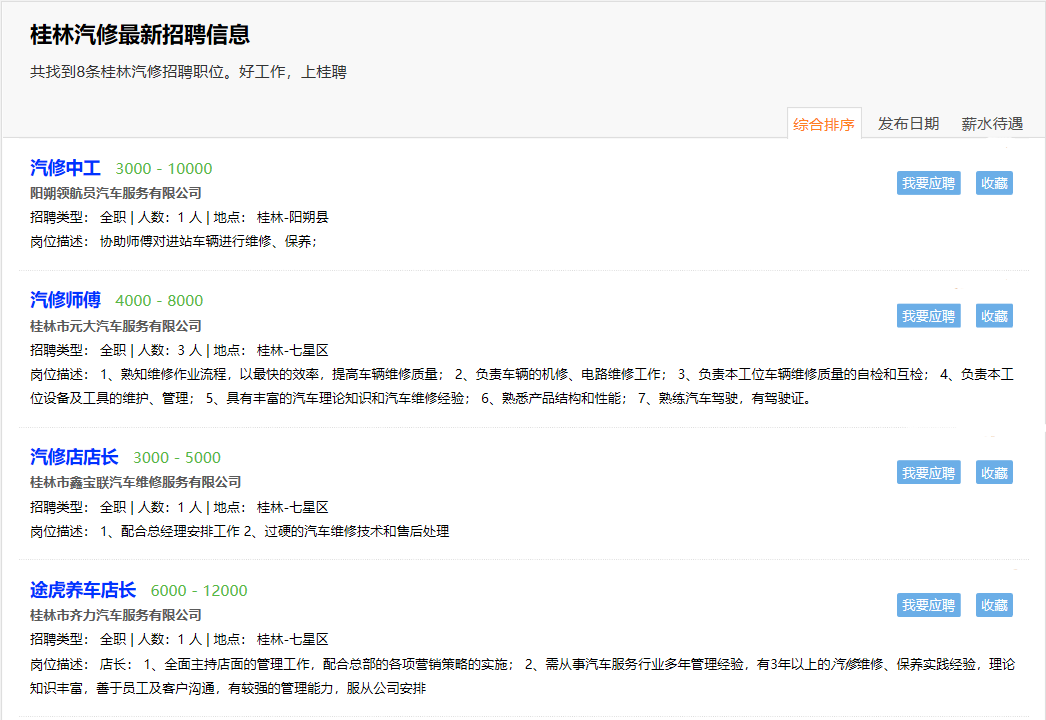
Task: Open the 途虎养车店长 job title link
Action: click(83, 590)
